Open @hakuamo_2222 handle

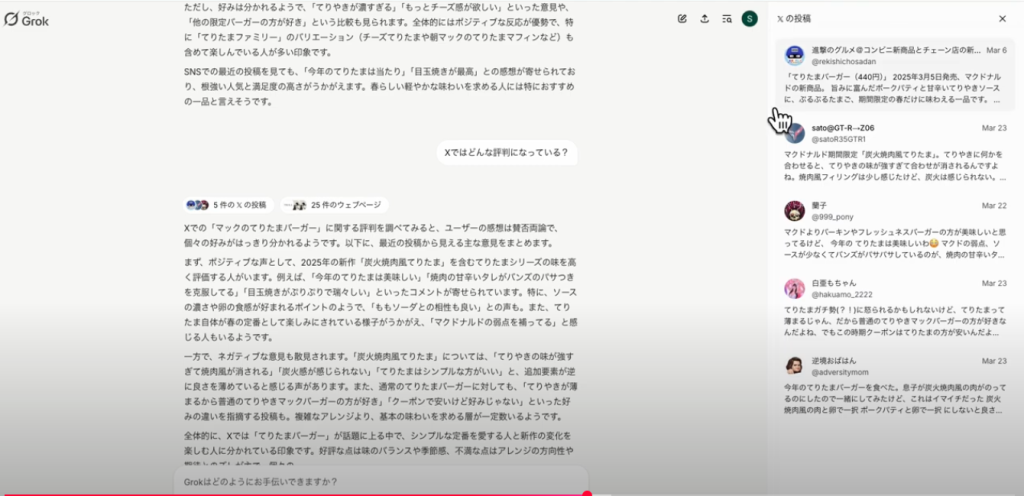(842, 294)
